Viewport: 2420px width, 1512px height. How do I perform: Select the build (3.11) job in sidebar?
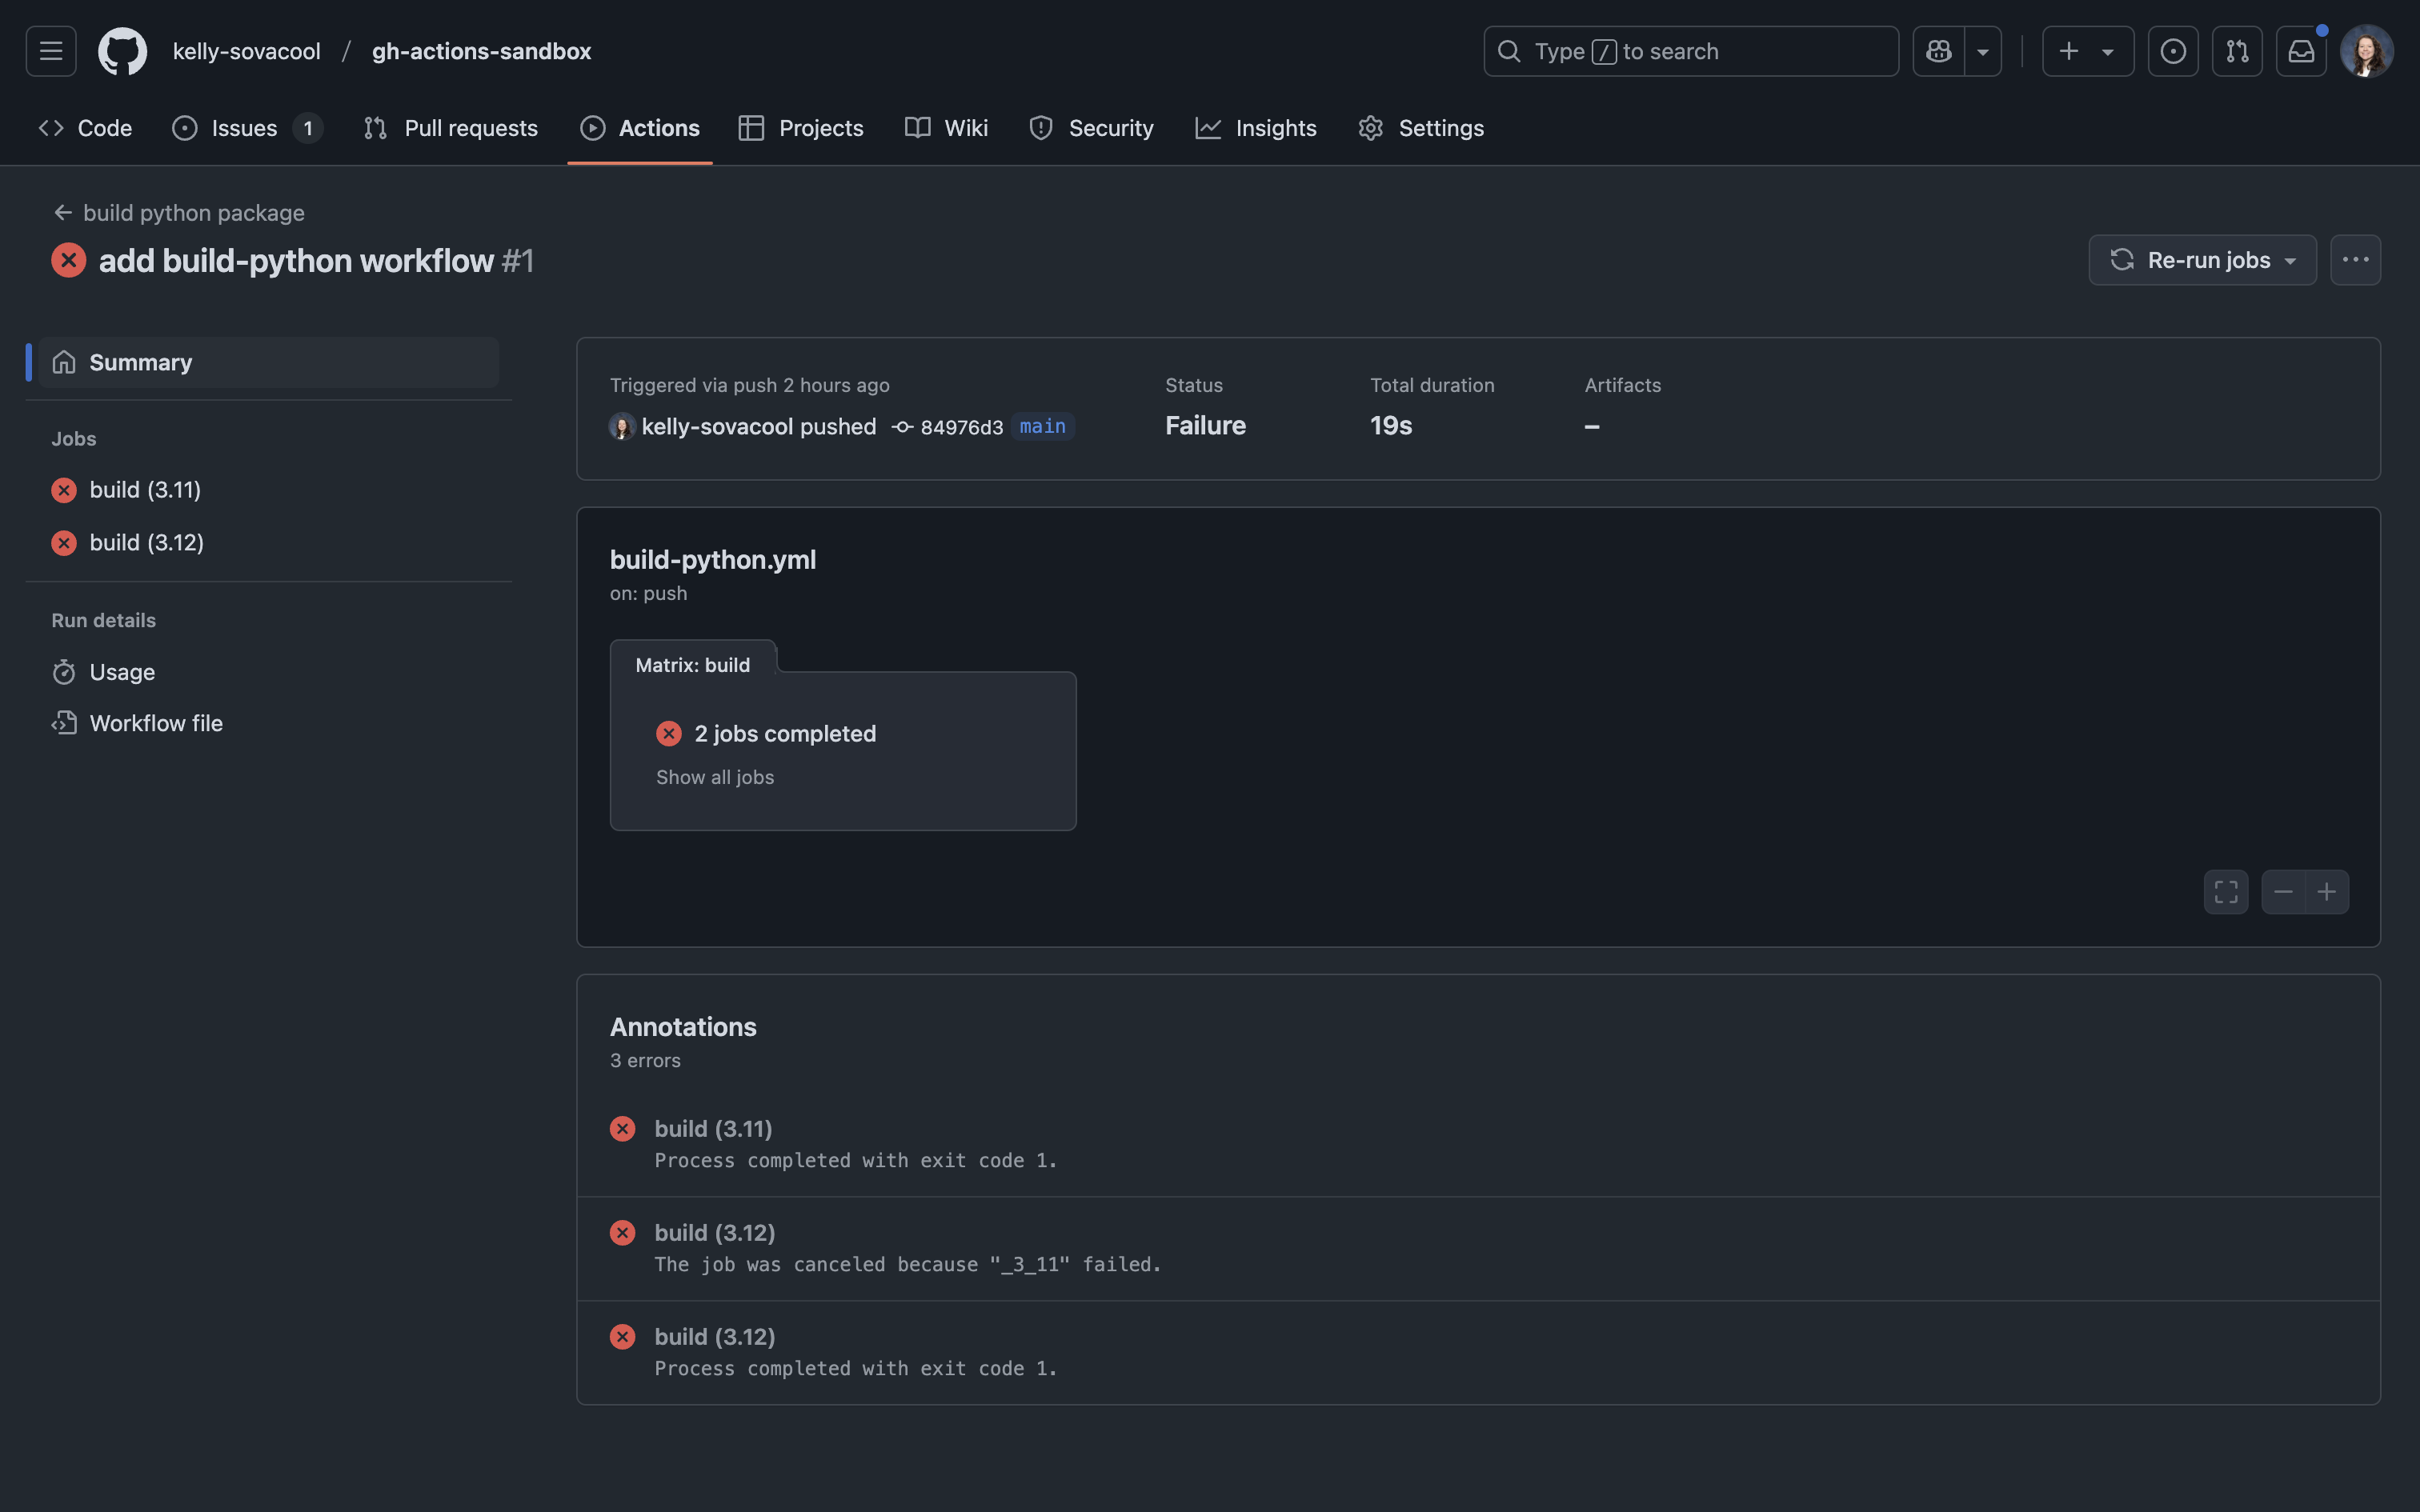click(x=145, y=490)
